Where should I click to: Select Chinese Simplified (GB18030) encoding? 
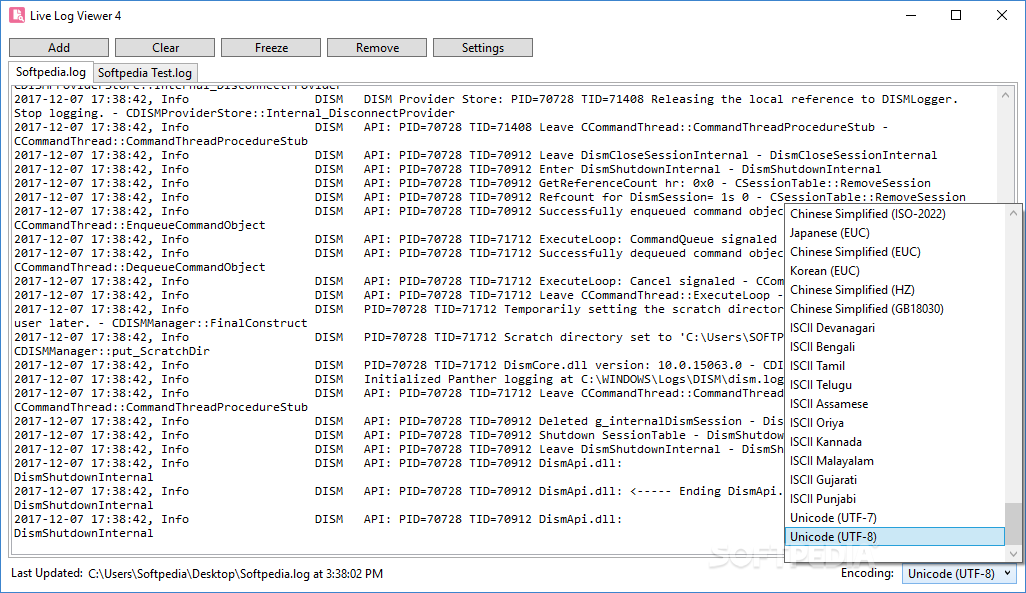coord(851,308)
